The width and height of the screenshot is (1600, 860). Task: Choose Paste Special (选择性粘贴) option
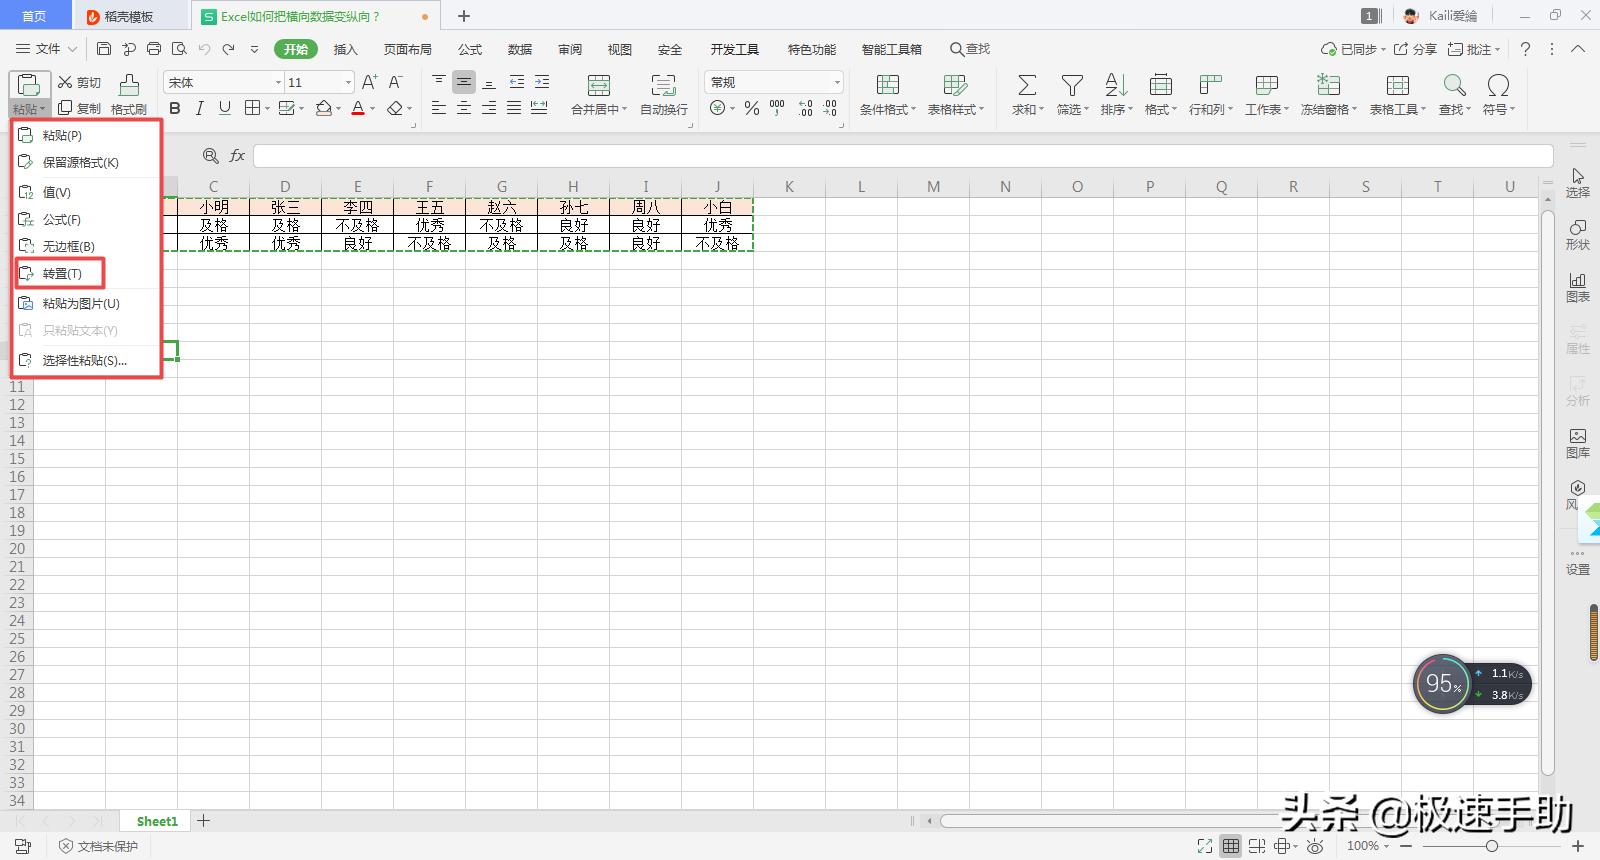(84, 360)
